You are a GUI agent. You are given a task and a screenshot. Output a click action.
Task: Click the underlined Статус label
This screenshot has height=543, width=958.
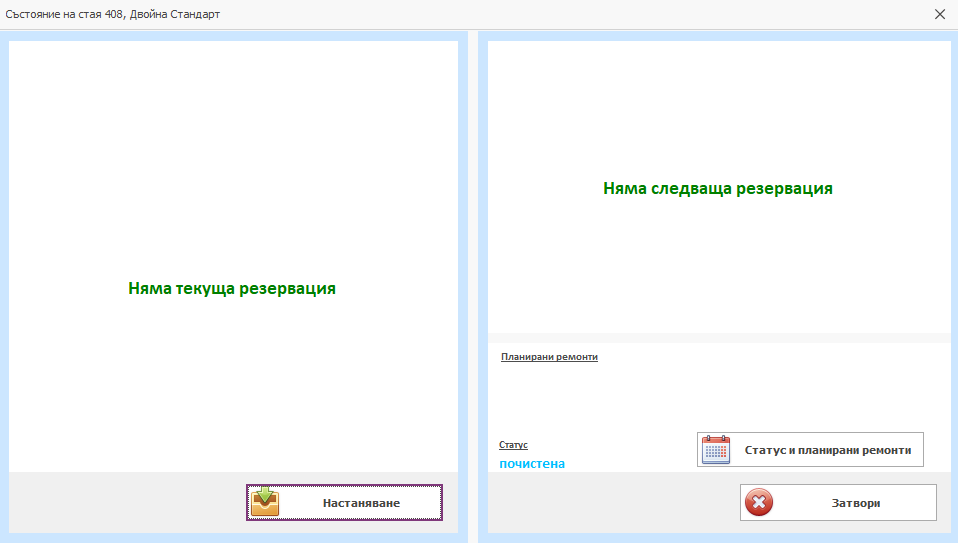tap(513, 445)
